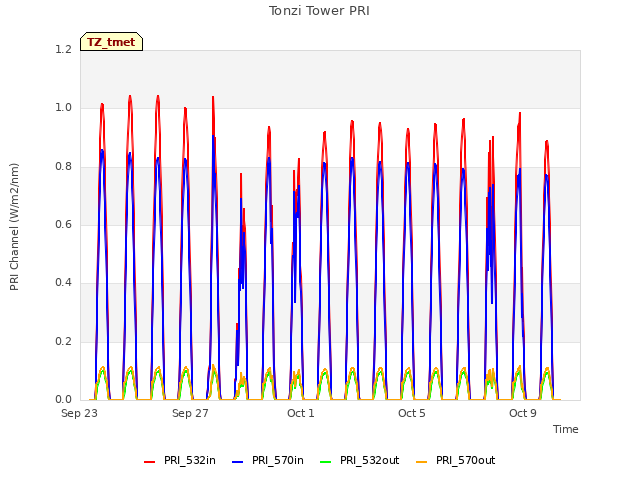Toggle the PRI_570in legend entry

tap(268, 460)
